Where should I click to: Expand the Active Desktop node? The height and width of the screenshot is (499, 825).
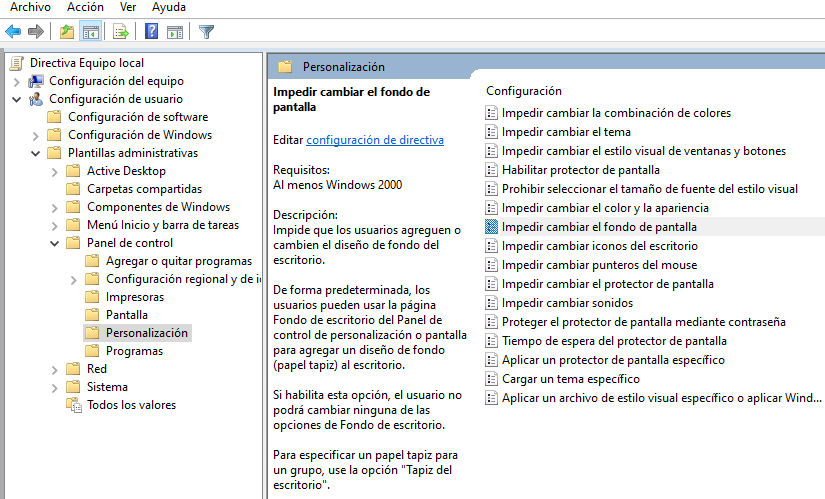point(54,172)
